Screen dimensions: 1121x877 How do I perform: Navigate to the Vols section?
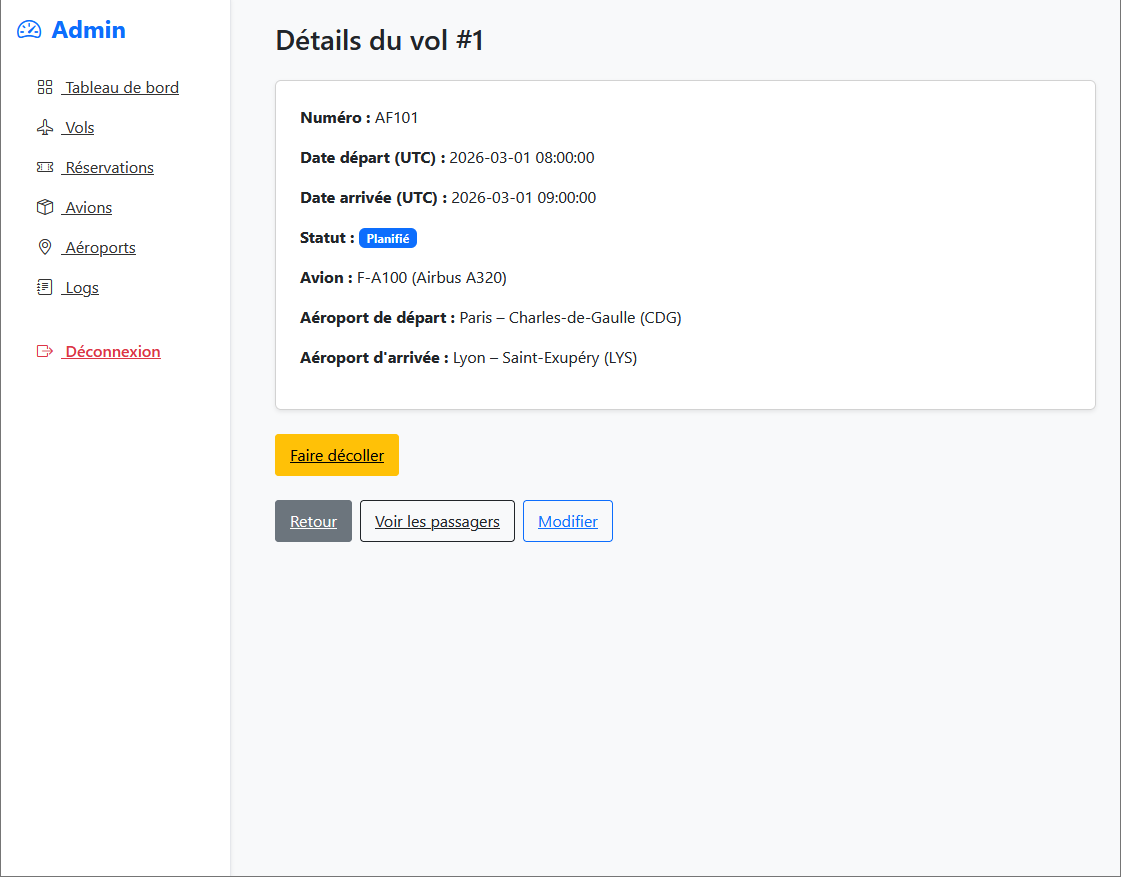point(78,127)
